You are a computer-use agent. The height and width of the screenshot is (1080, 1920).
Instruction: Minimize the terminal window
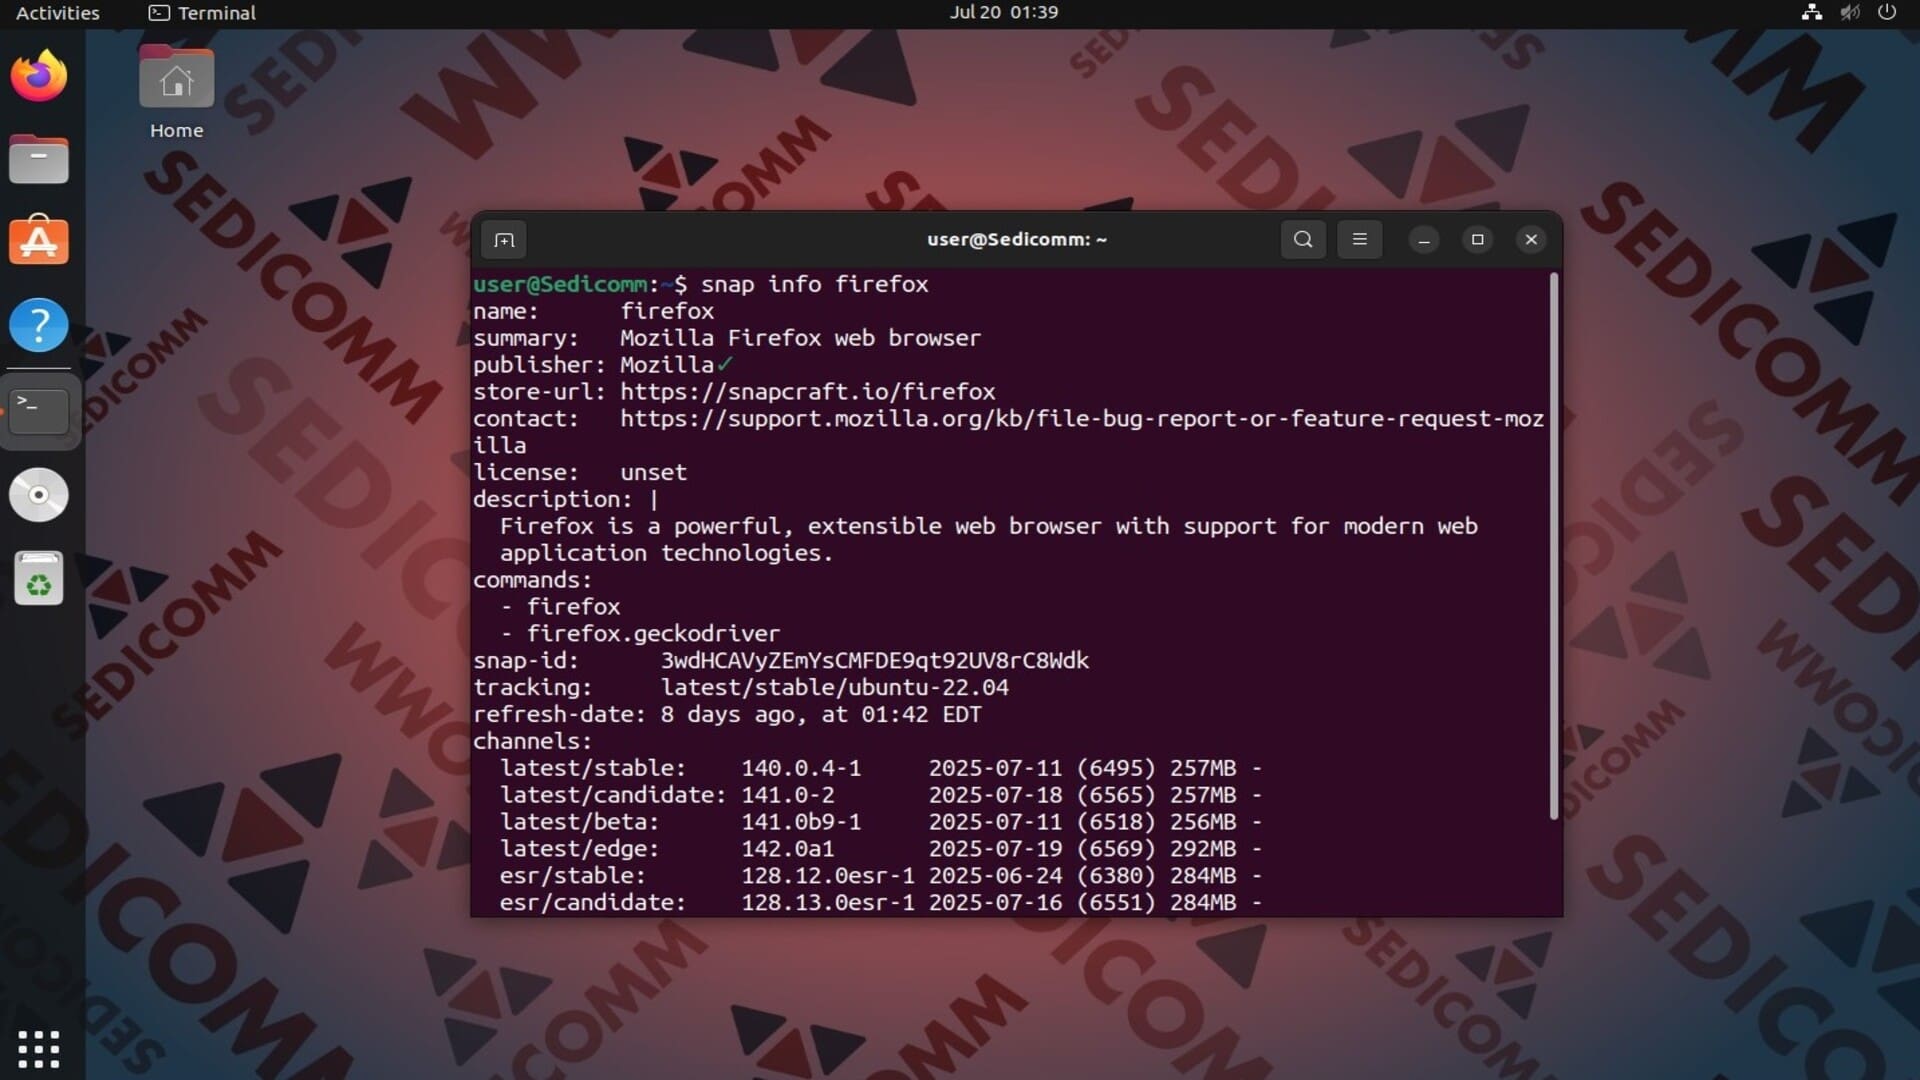pyautogui.click(x=1424, y=240)
